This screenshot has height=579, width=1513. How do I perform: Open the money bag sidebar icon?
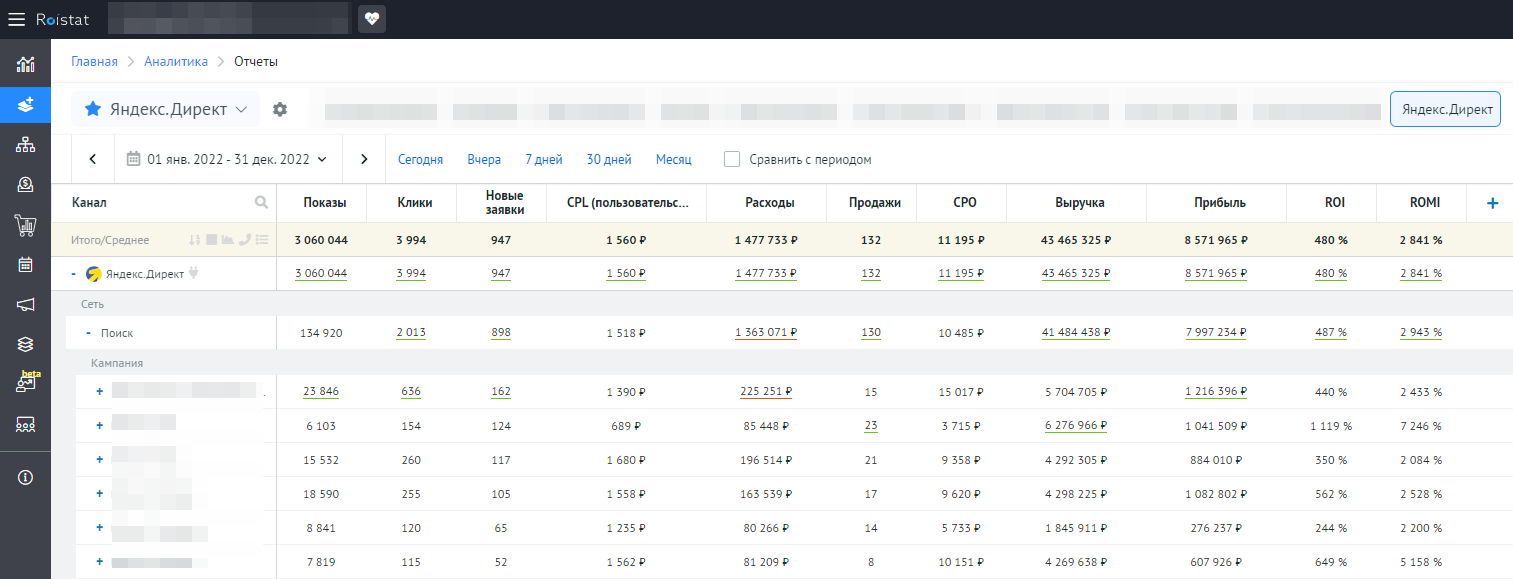tap(26, 184)
